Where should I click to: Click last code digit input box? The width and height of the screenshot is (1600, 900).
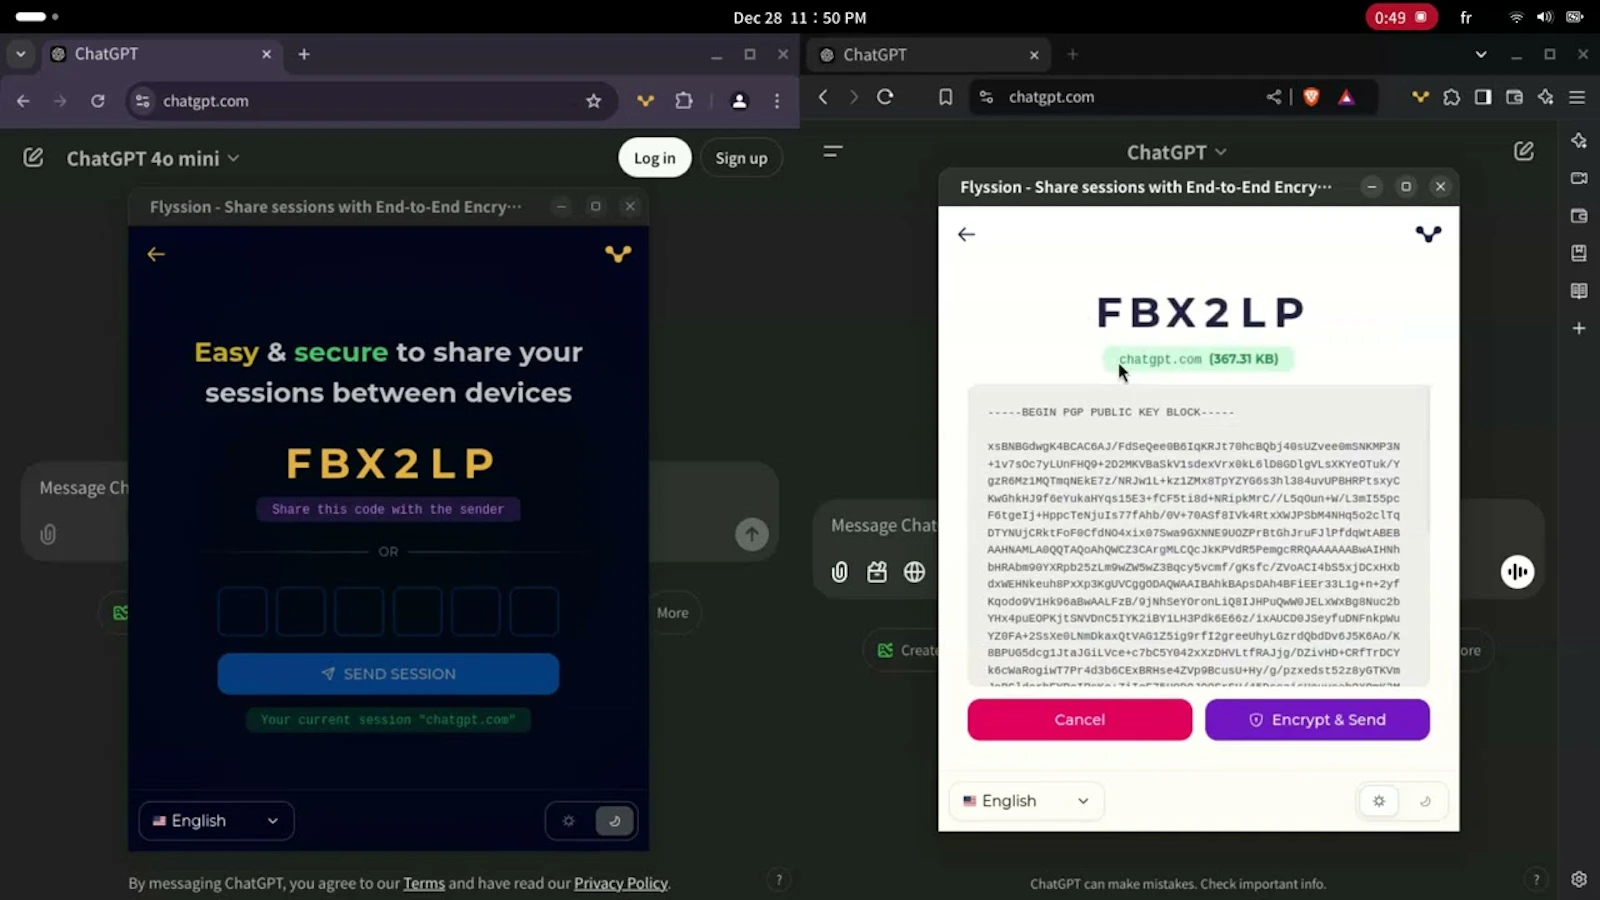coord(534,611)
